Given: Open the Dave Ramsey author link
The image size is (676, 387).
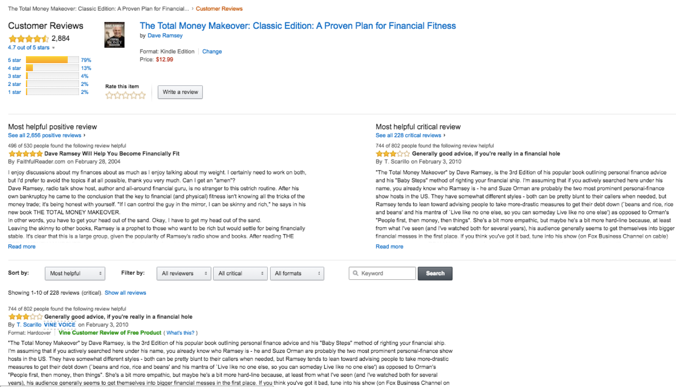Looking at the screenshot, I should point(165,36).
